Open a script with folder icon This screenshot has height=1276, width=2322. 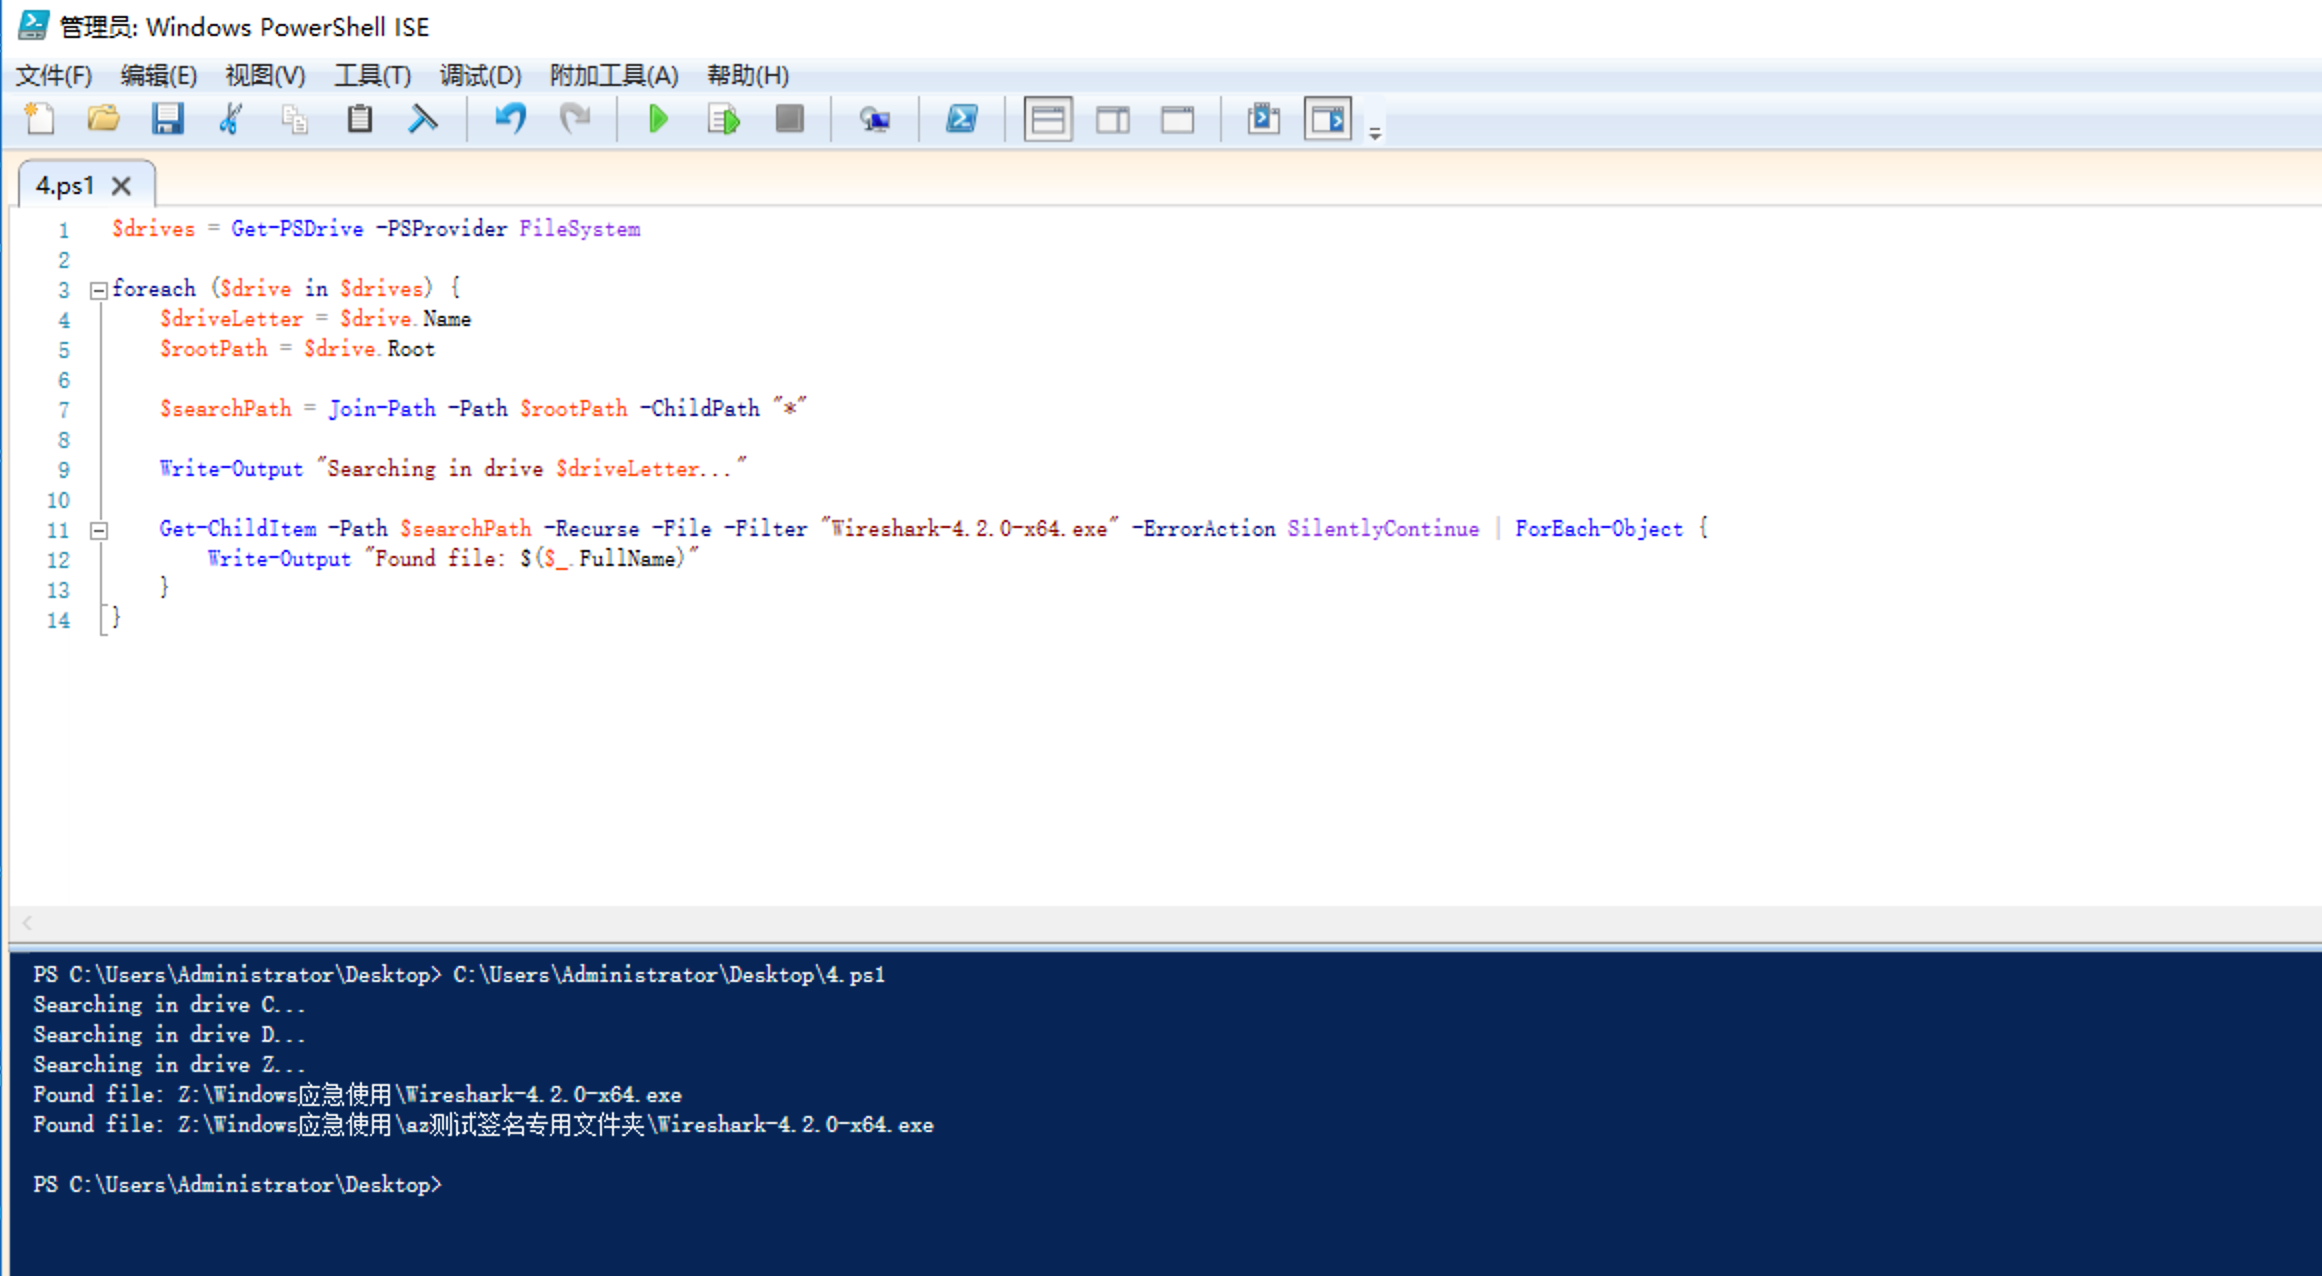[103, 119]
